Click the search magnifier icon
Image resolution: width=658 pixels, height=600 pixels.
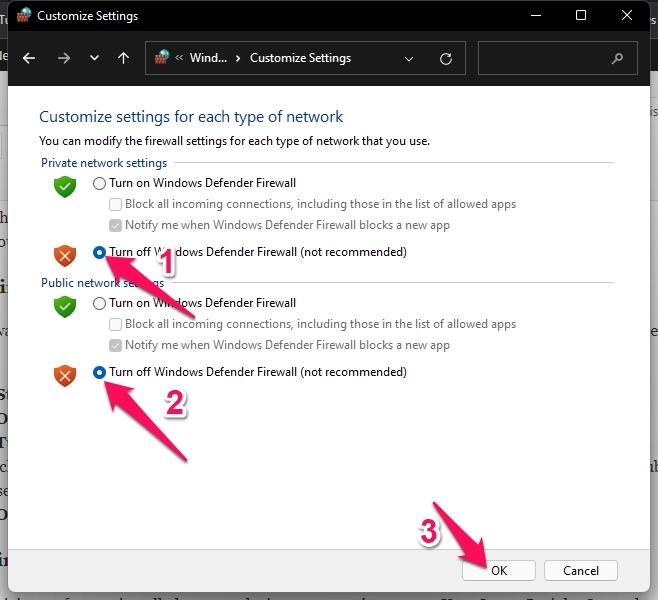[x=617, y=58]
